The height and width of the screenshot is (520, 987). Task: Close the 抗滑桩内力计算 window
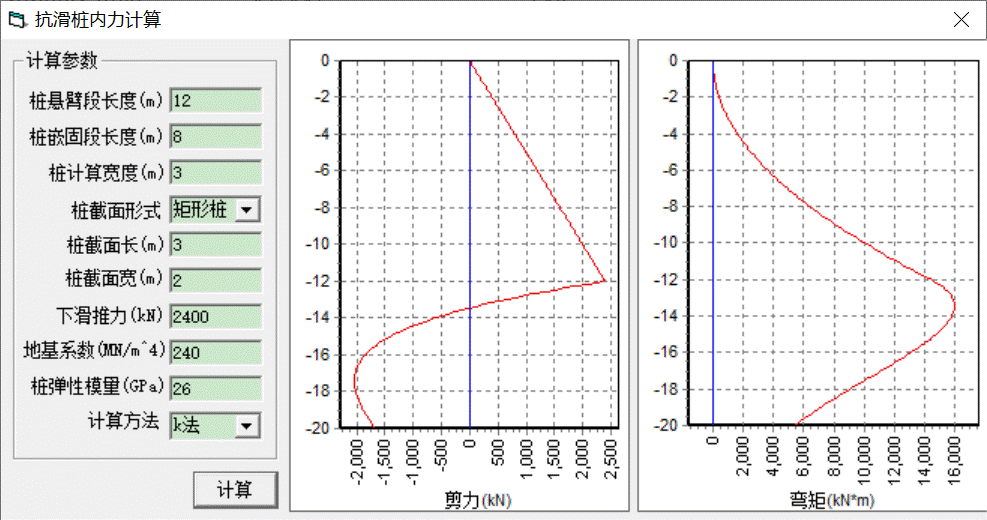[x=961, y=20]
